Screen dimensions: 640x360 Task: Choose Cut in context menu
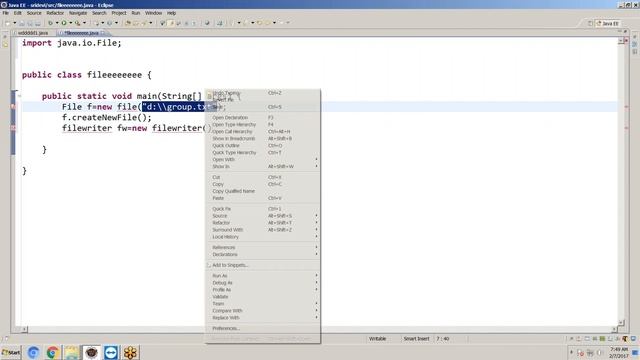[263, 177]
